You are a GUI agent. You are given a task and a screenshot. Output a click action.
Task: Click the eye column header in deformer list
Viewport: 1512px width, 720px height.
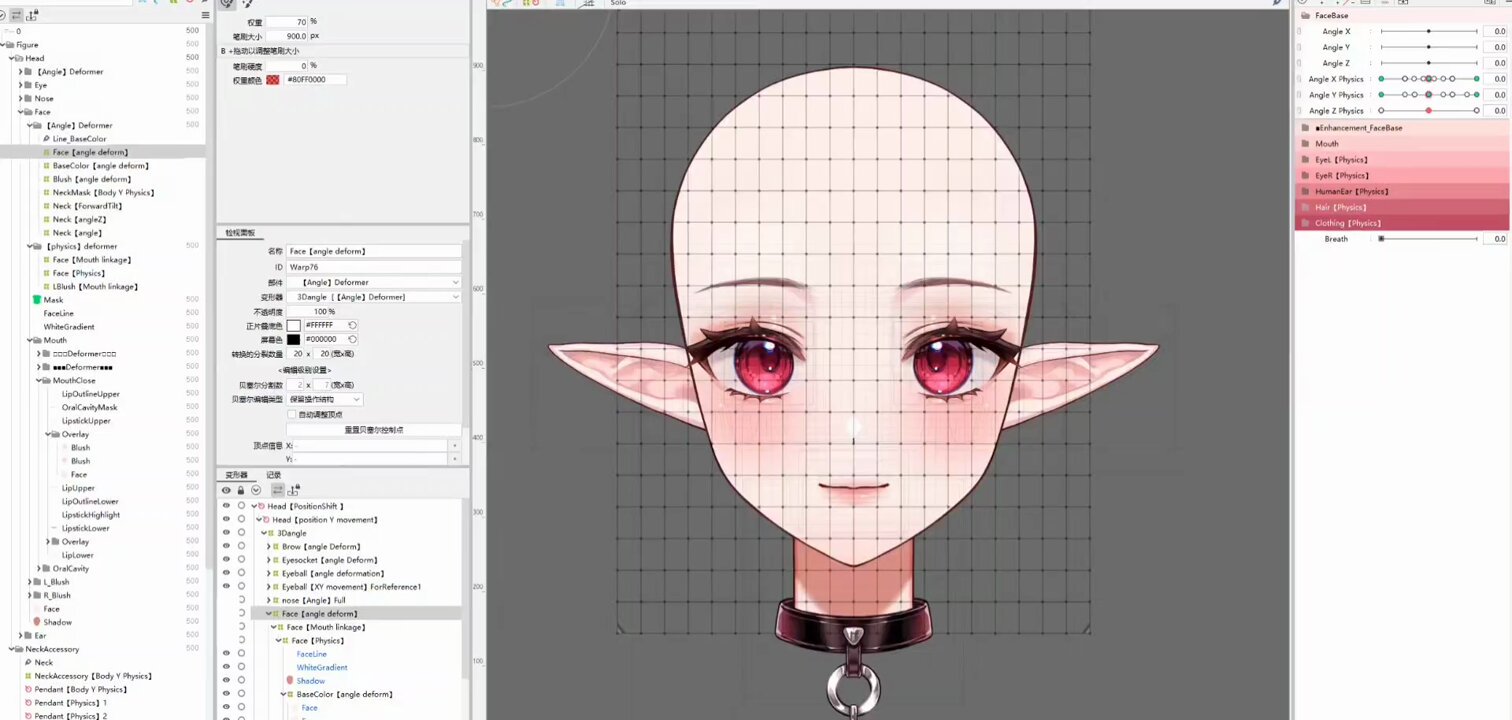(226, 490)
